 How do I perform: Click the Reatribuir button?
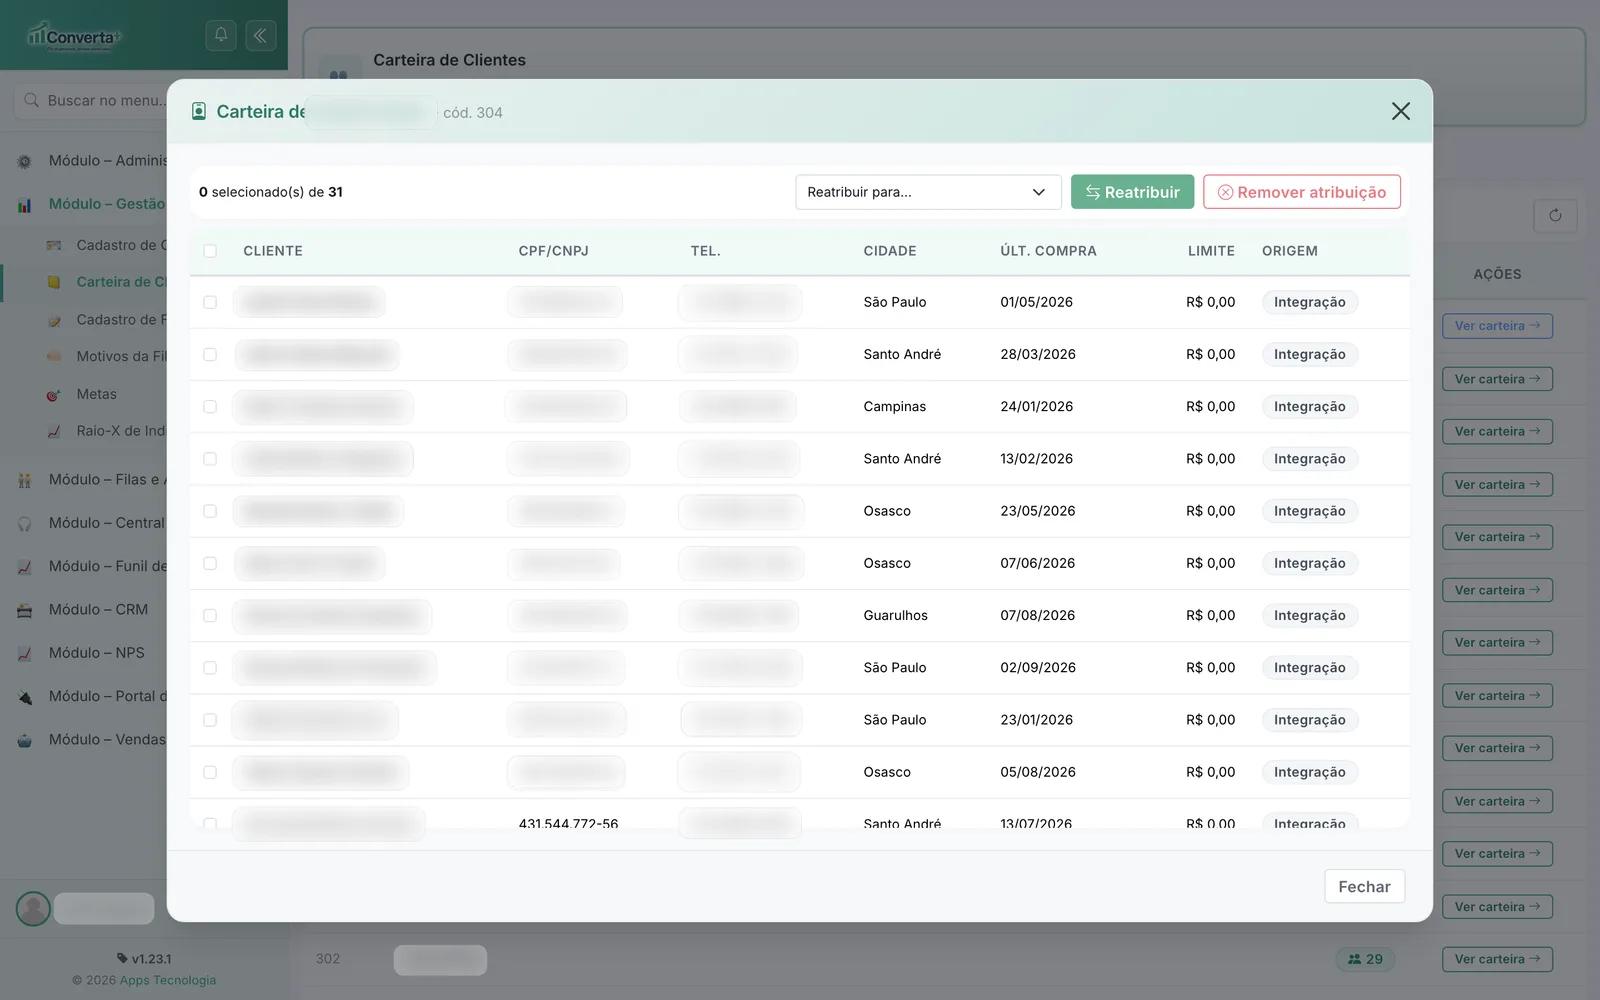coord(1132,192)
